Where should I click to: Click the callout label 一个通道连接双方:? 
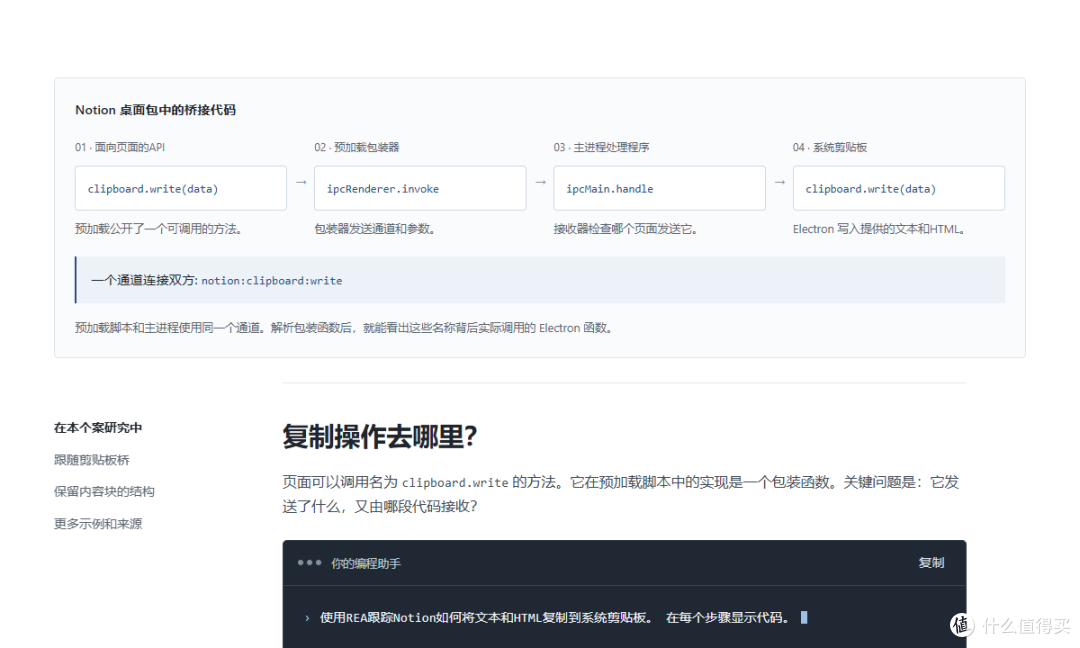coord(145,280)
